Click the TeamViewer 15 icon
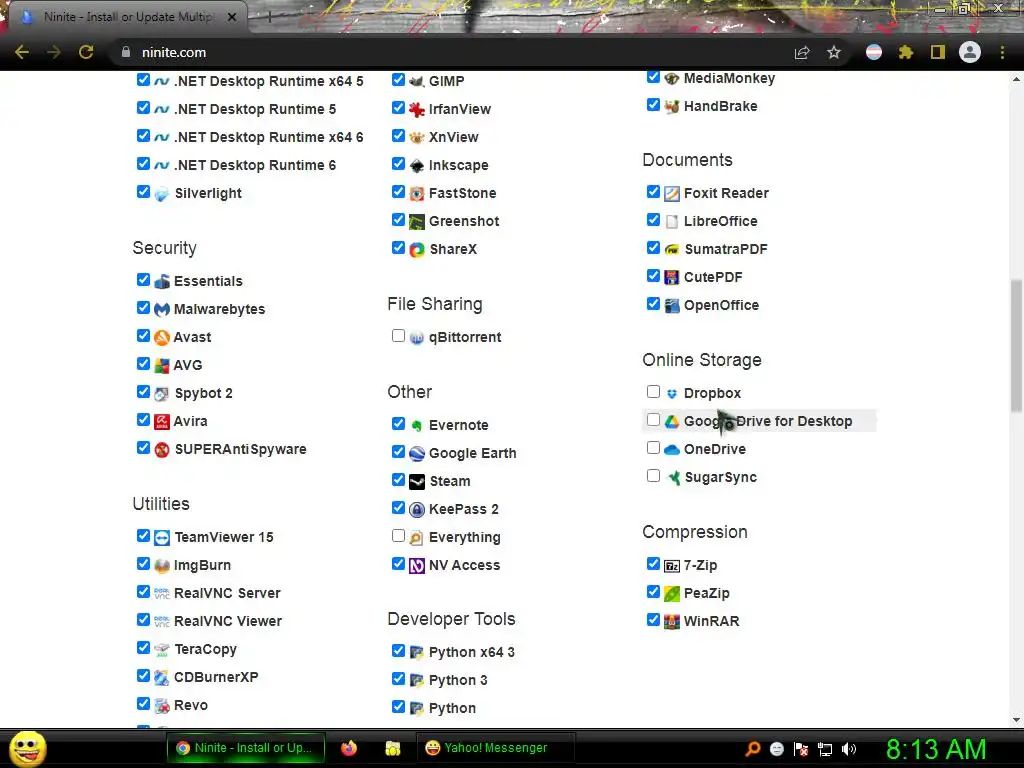 point(161,537)
